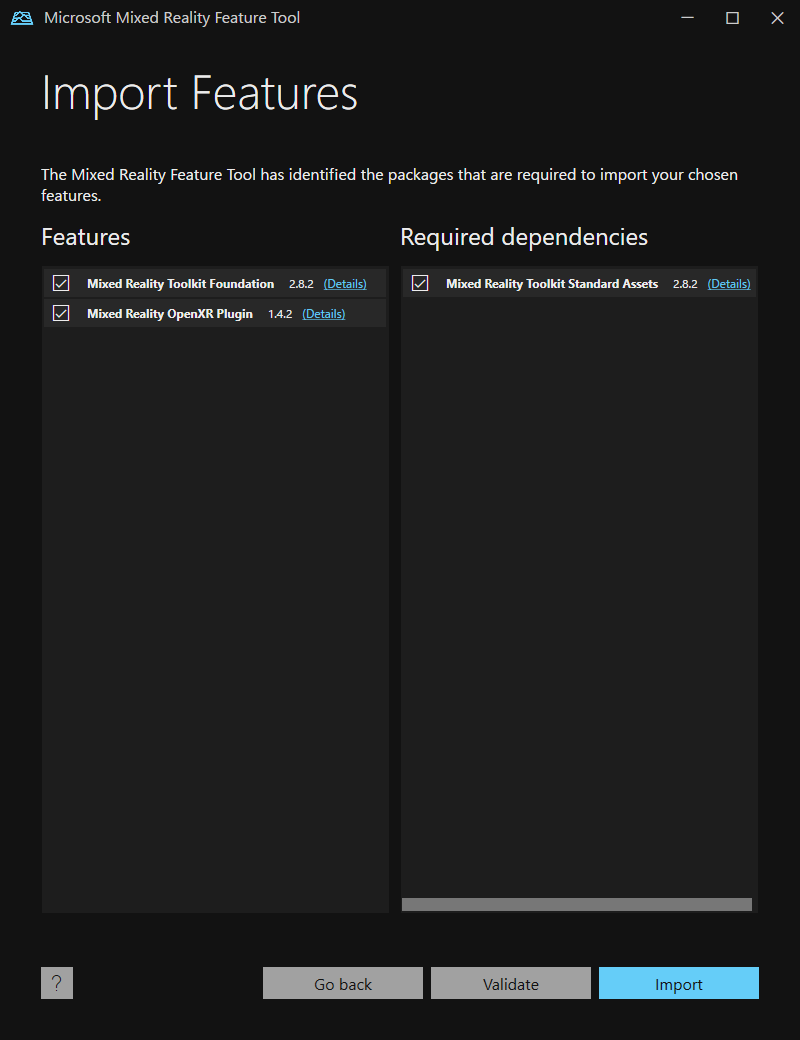800x1040 pixels.
Task: Click version 1.4.2 beside OpenXR Plugin
Action: tap(280, 314)
